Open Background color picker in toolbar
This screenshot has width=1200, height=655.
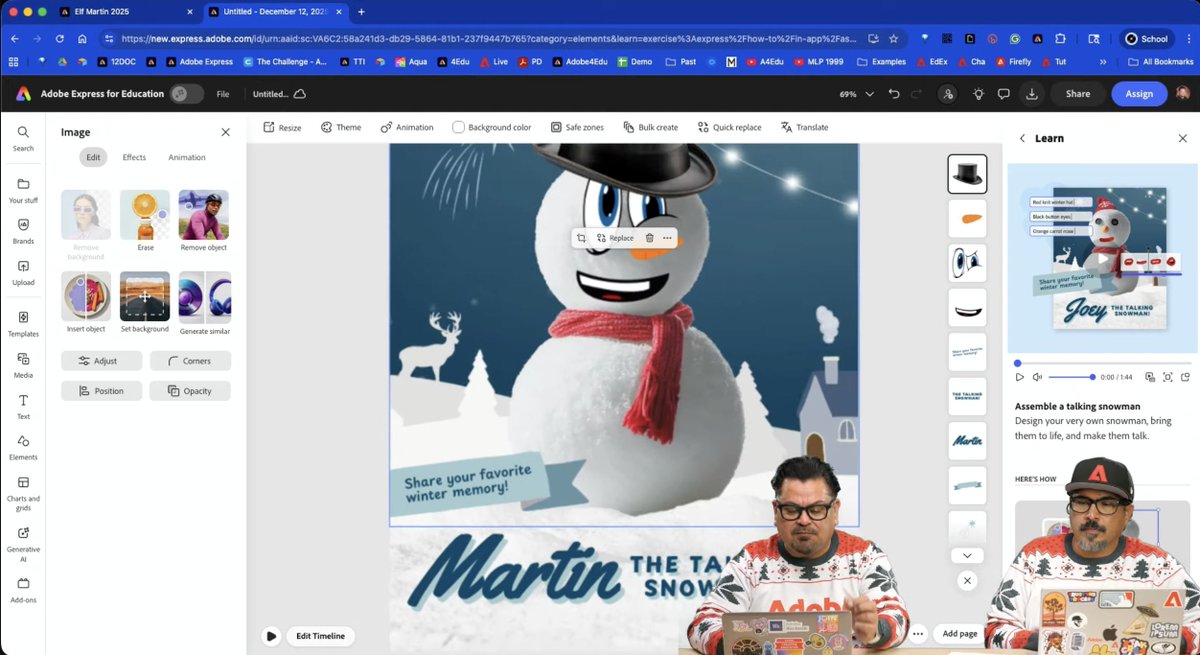(492, 127)
